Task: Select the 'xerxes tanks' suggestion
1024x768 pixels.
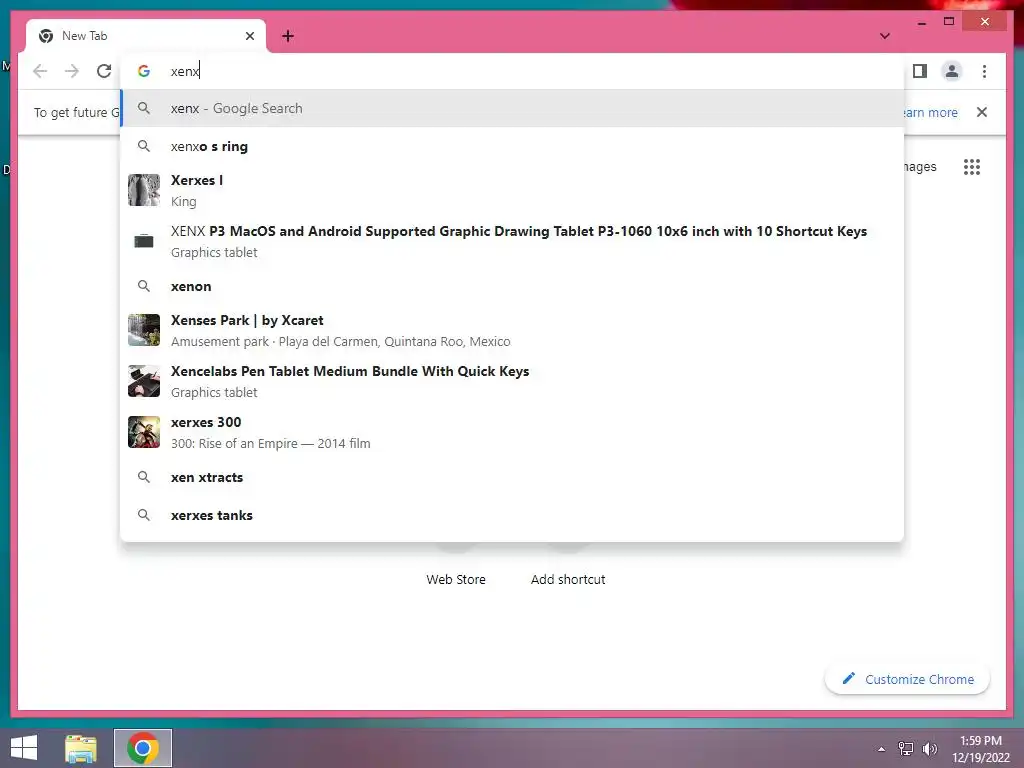Action: tap(512, 515)
